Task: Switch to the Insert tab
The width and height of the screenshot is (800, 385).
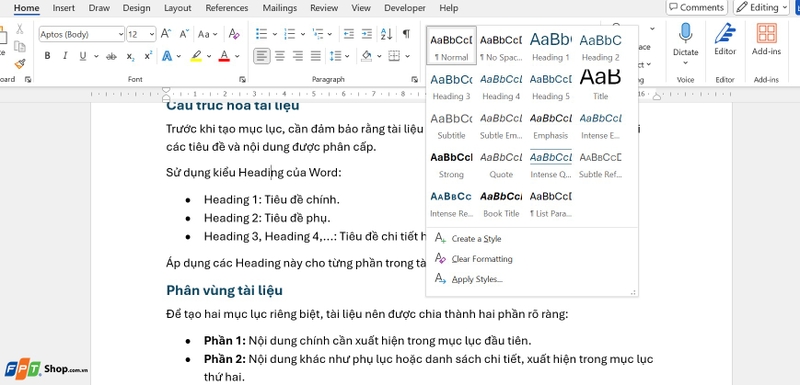Action: (64, 8)
